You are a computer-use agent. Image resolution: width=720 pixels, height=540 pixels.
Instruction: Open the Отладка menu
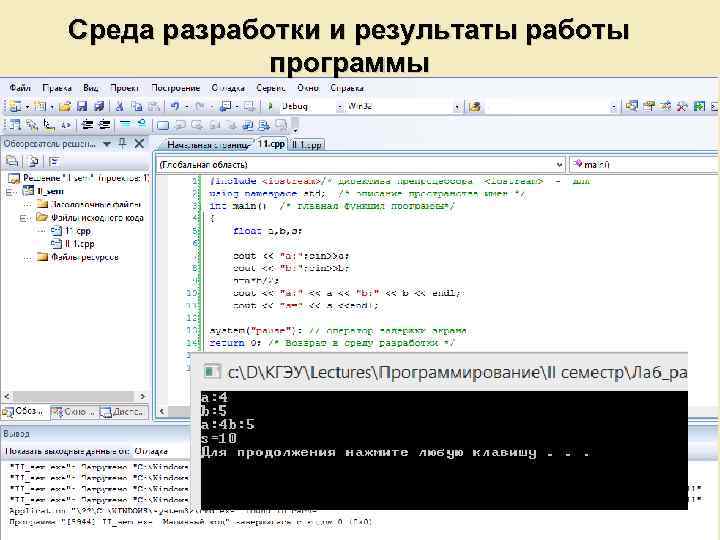[228, 88]
